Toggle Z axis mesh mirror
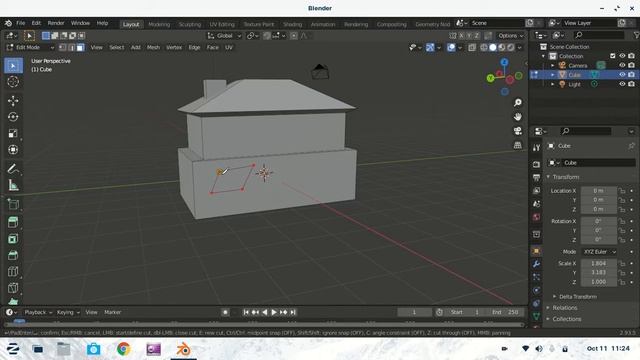Screen dimensions: 640x360 [x=476, y=36]
